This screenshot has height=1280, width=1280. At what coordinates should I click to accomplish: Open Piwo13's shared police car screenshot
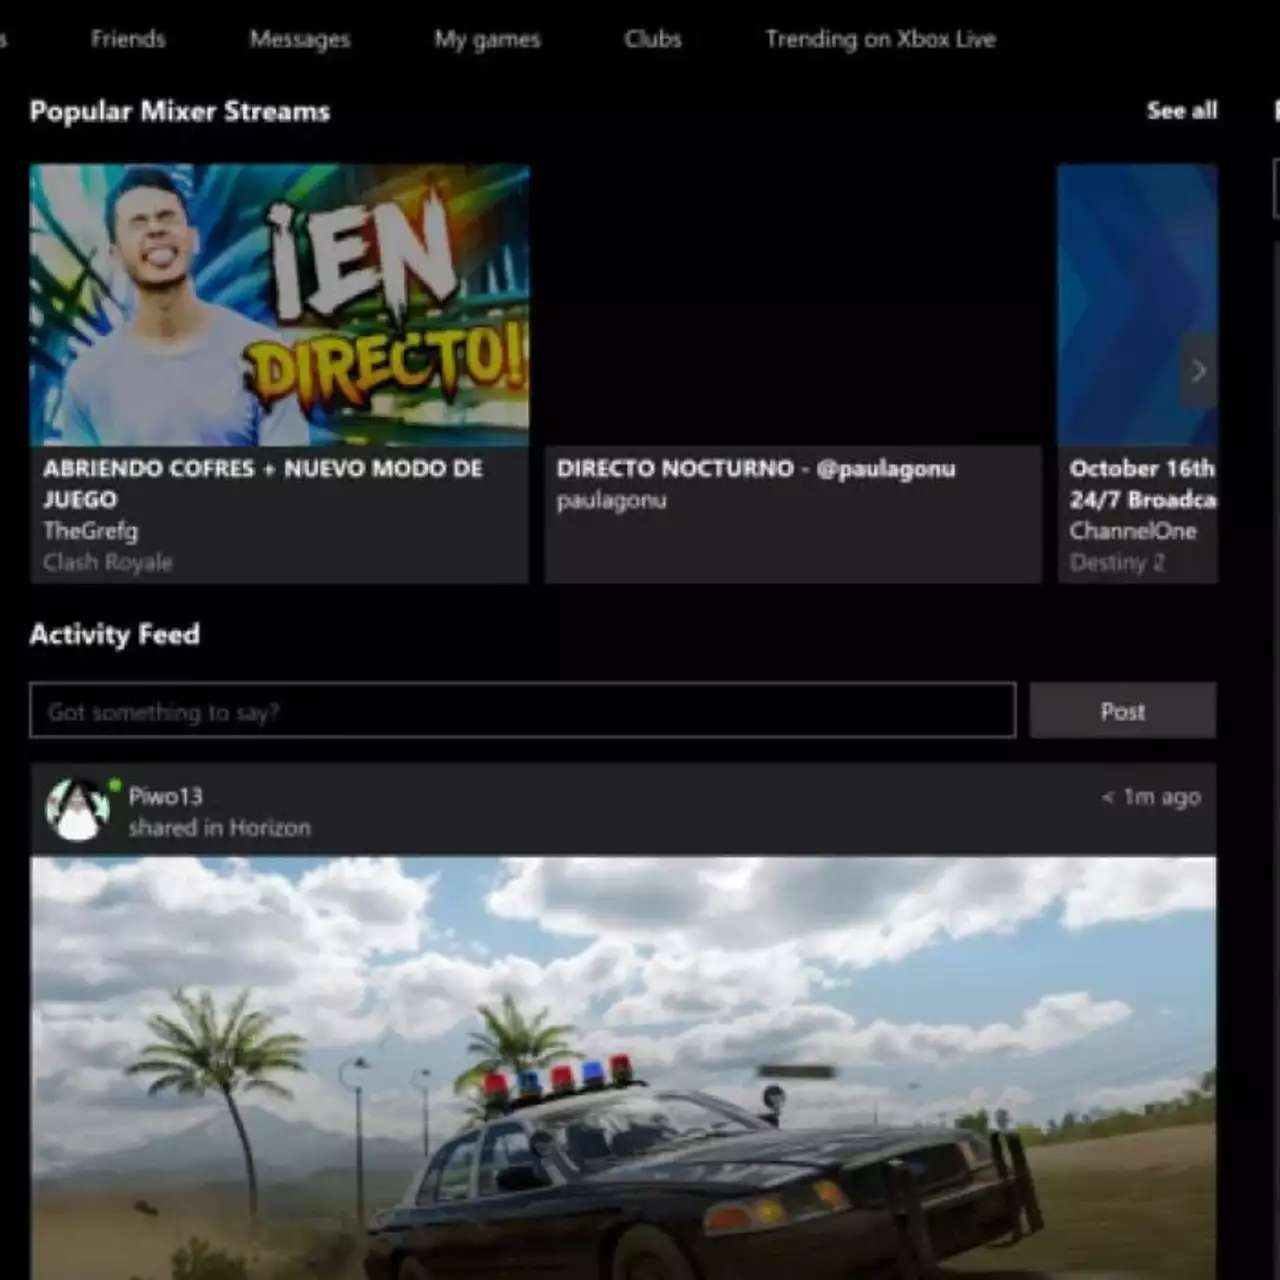tap(623, 1068)
